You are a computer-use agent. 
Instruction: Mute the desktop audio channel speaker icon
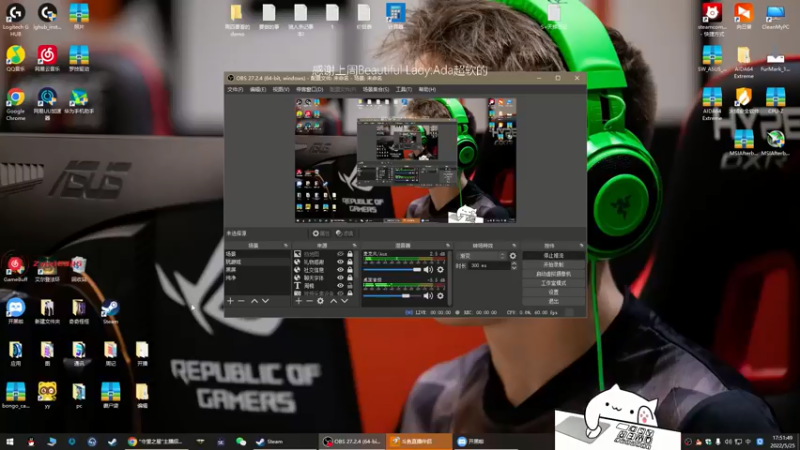click(428, 295)
